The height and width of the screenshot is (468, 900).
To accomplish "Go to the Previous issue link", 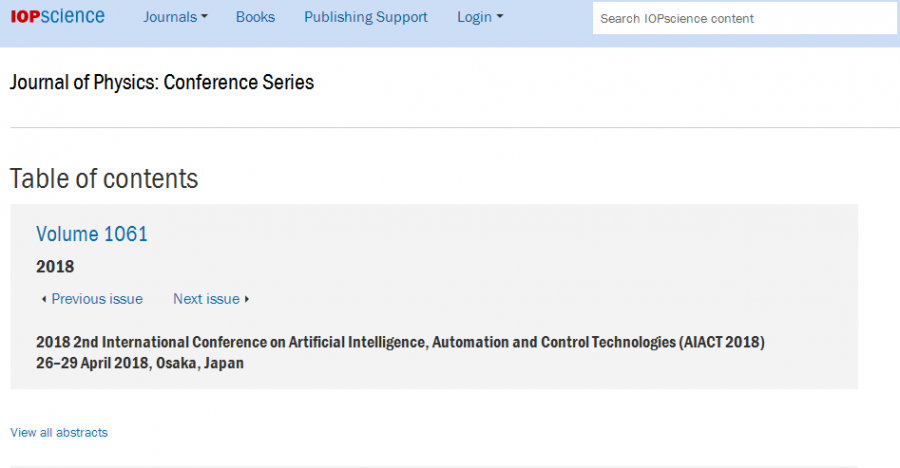I will [x=97, y=299].
